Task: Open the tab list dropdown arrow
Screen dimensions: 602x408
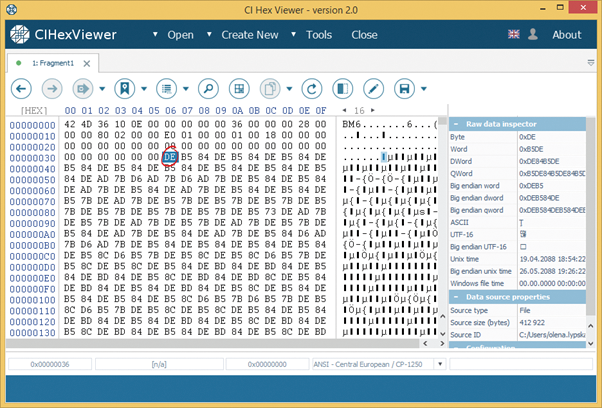Action: [591, 63]
